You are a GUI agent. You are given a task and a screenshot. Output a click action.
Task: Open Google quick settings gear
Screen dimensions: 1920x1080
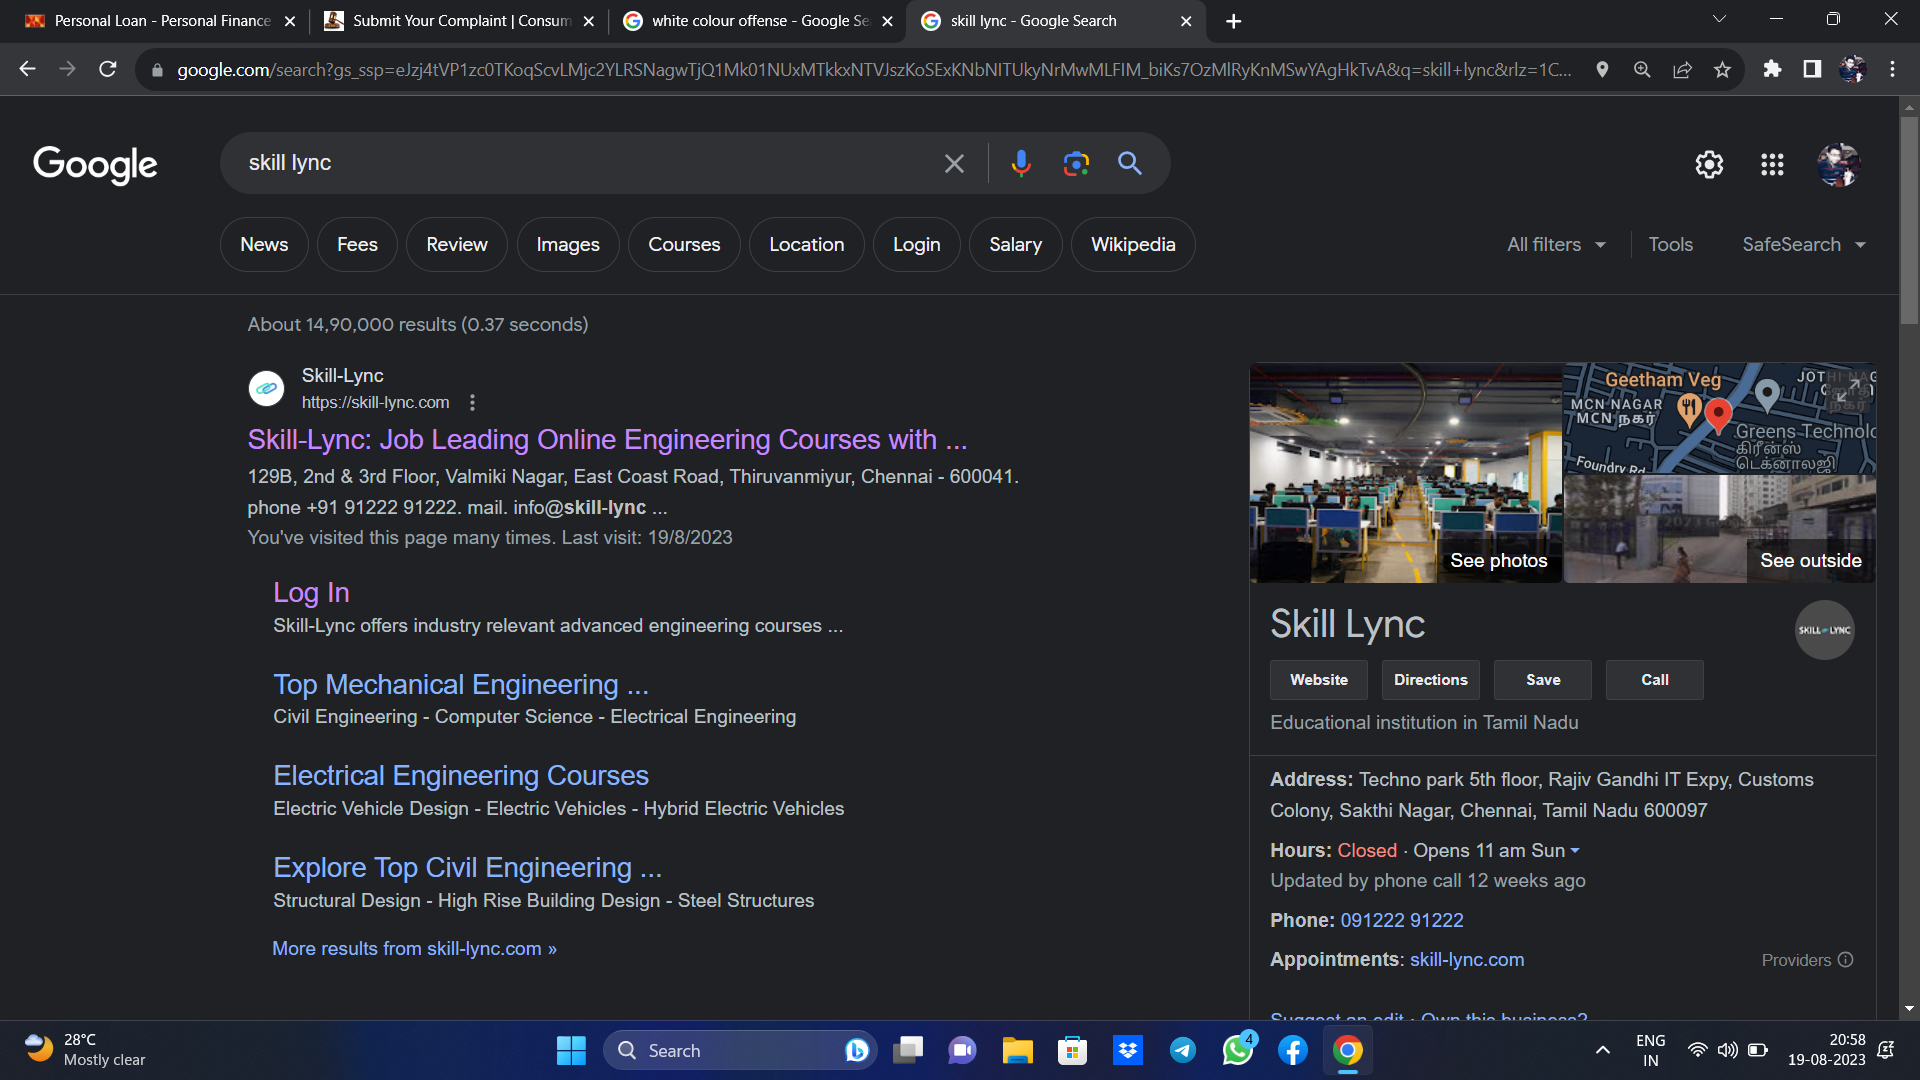1709,164
